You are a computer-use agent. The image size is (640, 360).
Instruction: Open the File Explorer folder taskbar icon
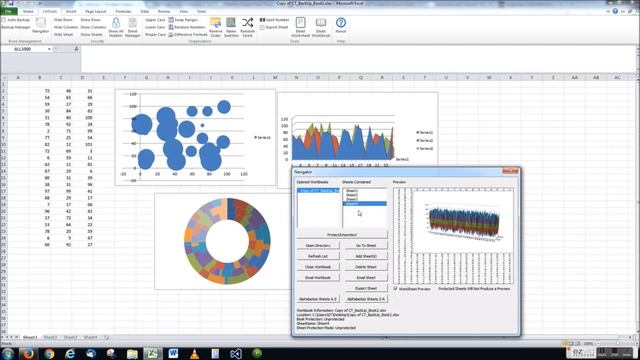tap(132, 353)
